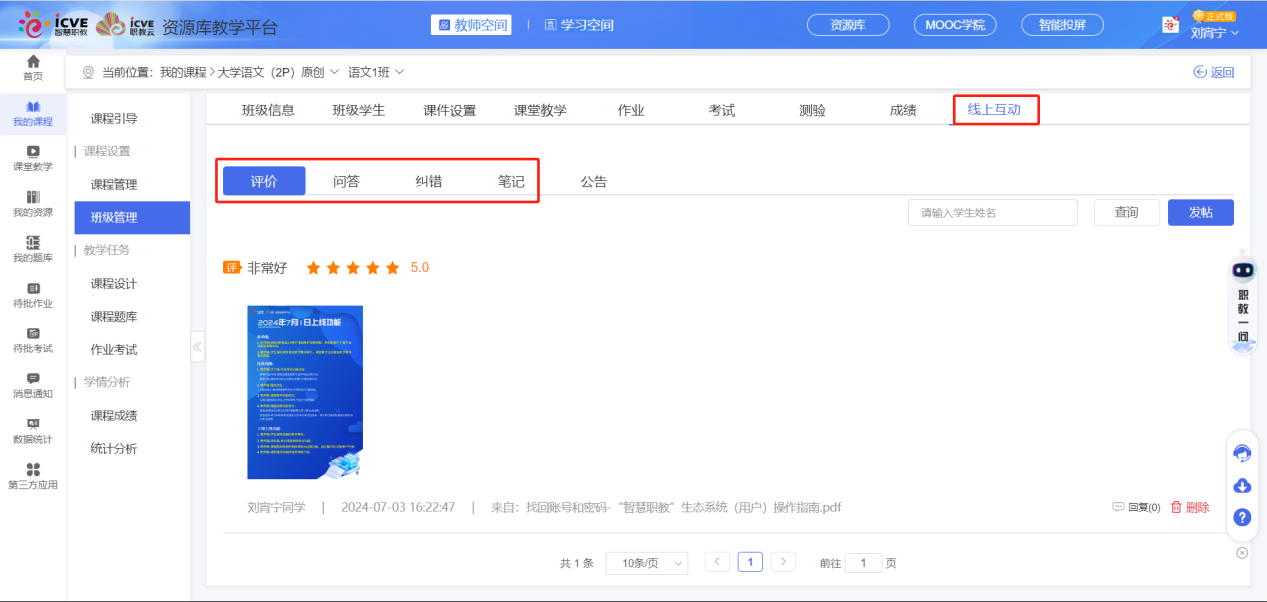
Task: Click the customer service headset icon
Action: pyautogui.click(x=1242, y=453)
